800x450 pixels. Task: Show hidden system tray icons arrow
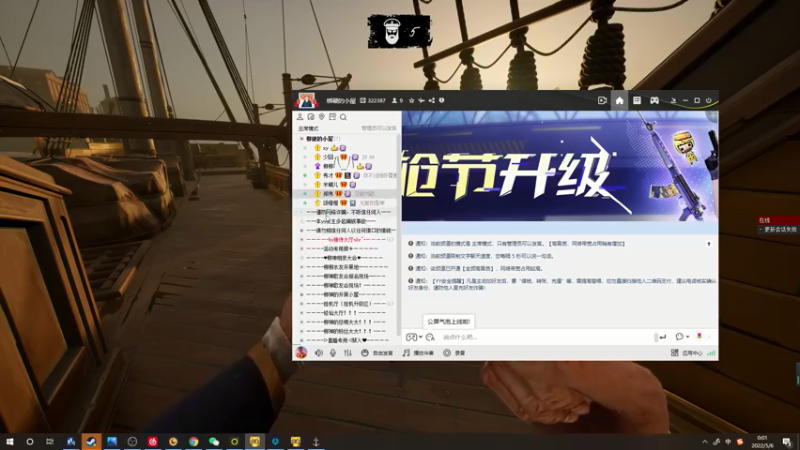[x=705, y=442]
